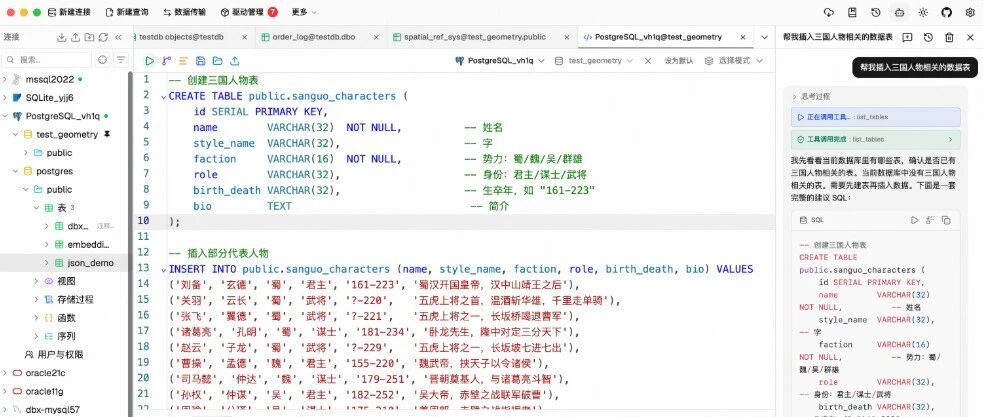
Task: Delete the conversation with trash icon
Action: [950, 38]
